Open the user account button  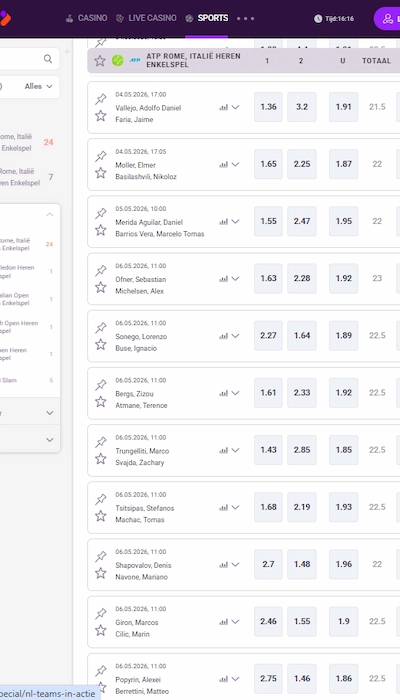pyautogui.click(x=388, y=19)
